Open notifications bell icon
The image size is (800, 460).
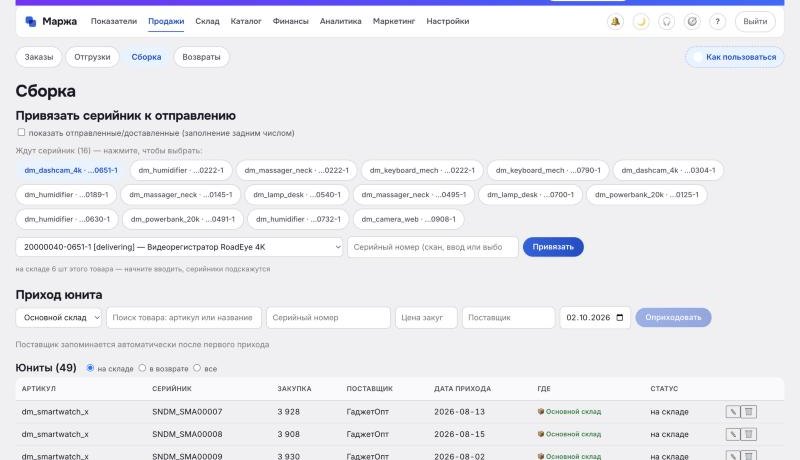(615, 21)
